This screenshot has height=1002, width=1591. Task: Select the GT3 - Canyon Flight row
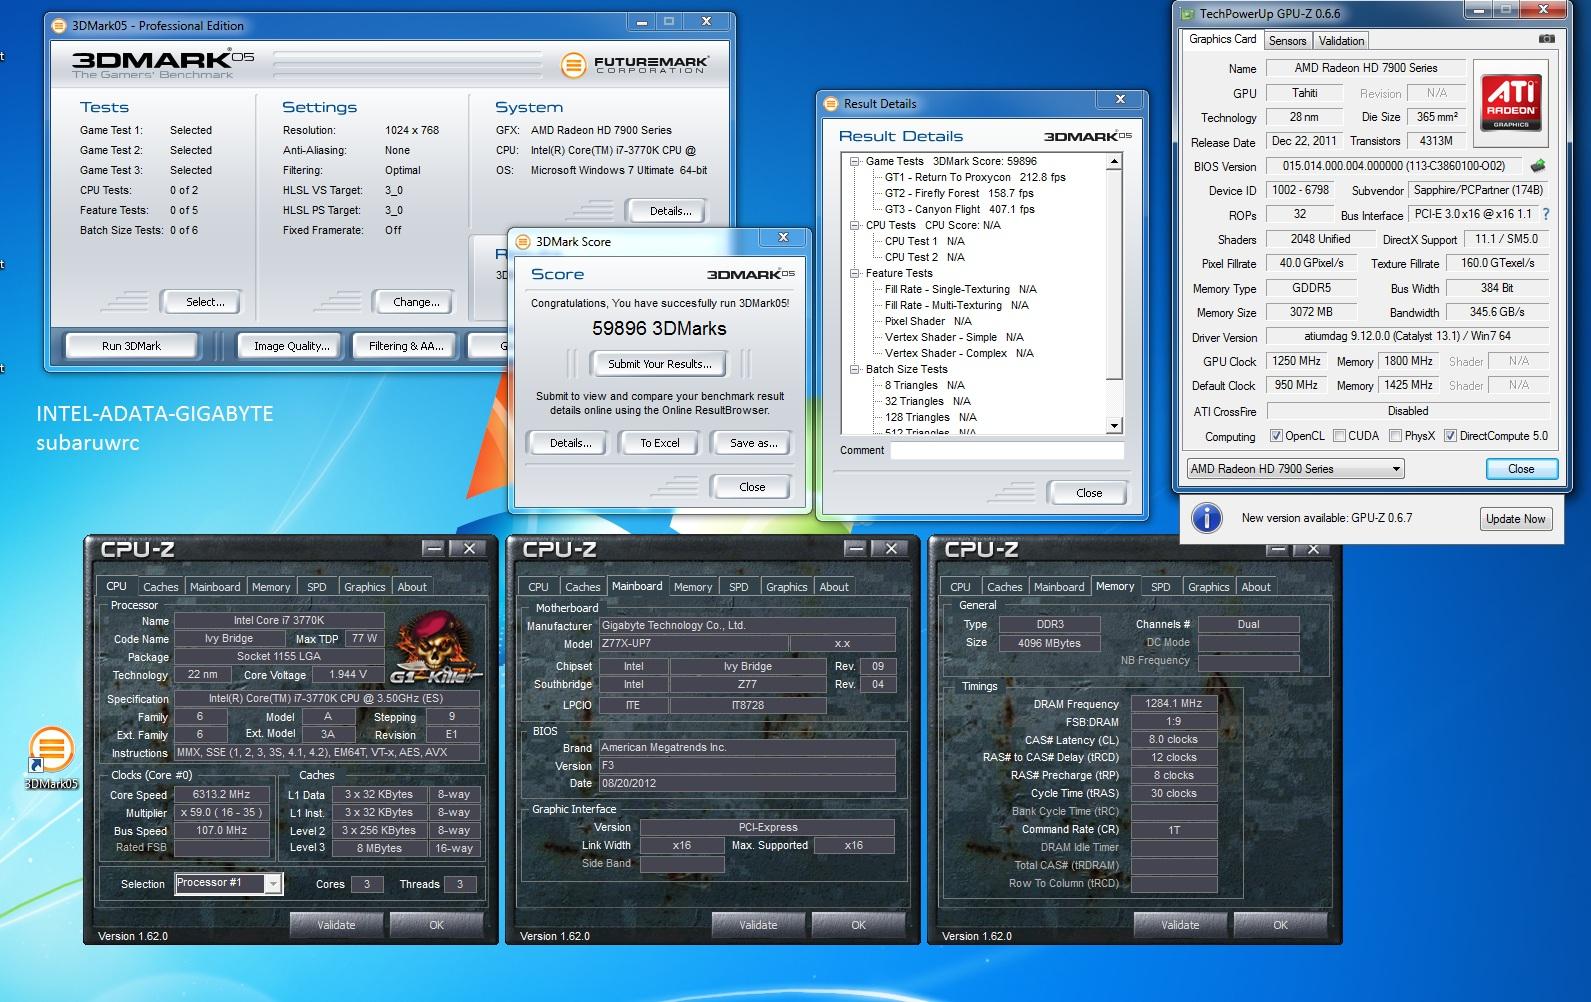959,209
